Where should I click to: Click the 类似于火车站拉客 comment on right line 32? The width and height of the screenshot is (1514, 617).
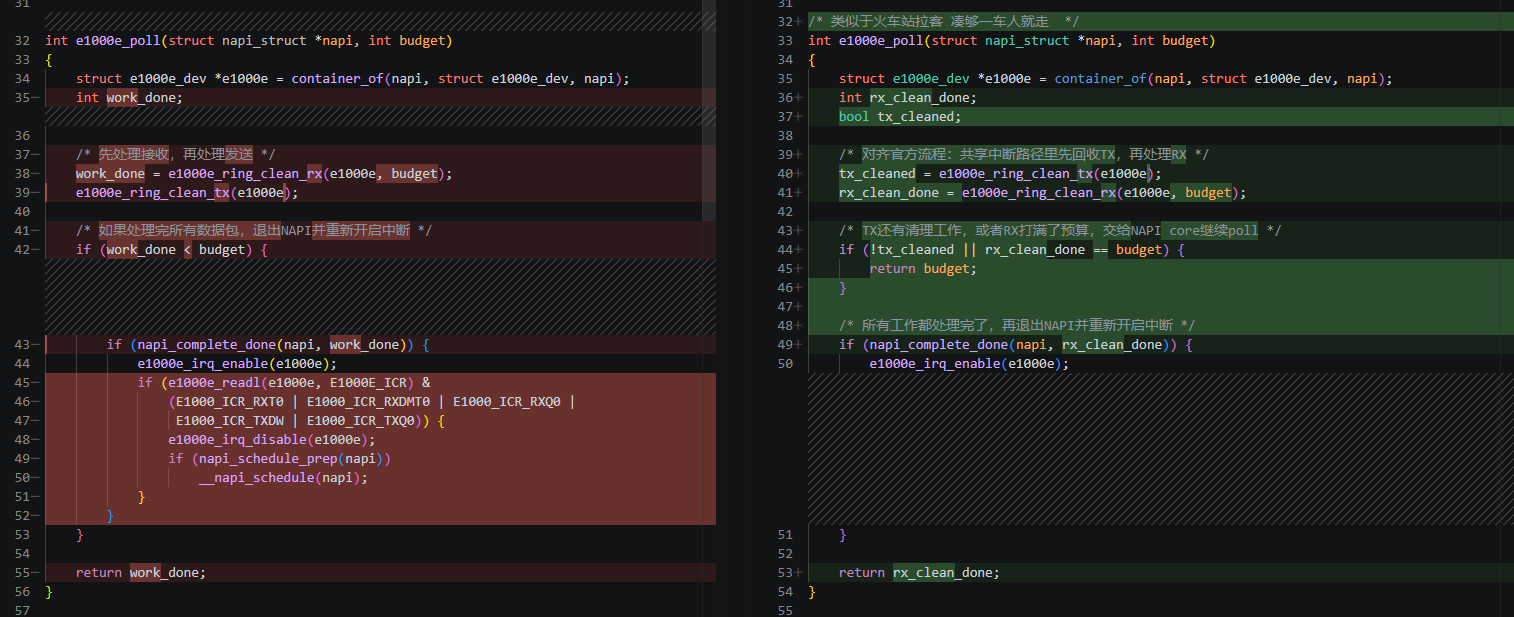[x=944, y=21]
